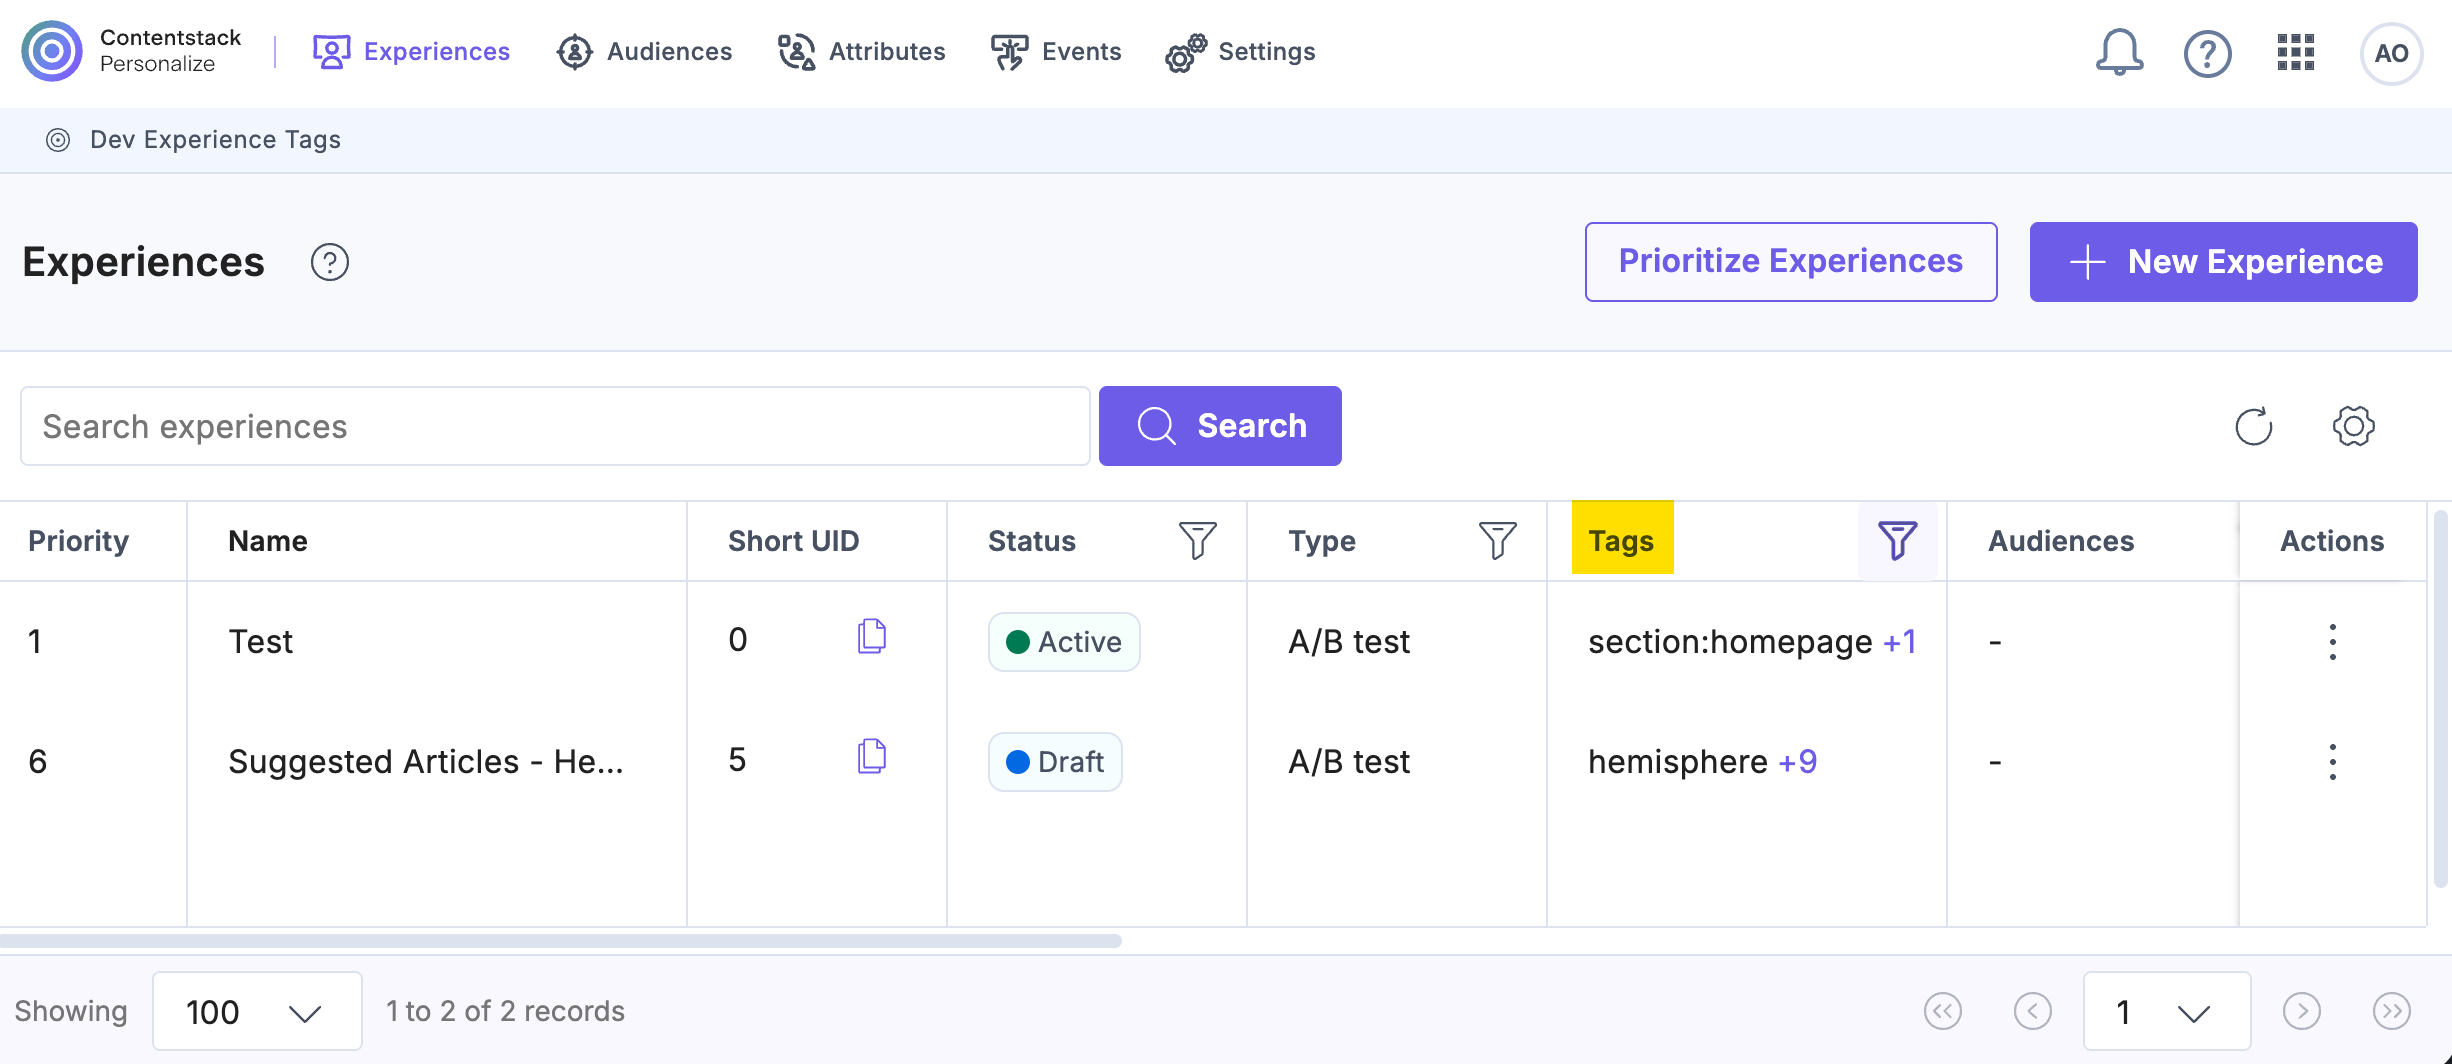Open the Tags column filter
The image size is (2452, 1064).
[x=1897, y=540]
